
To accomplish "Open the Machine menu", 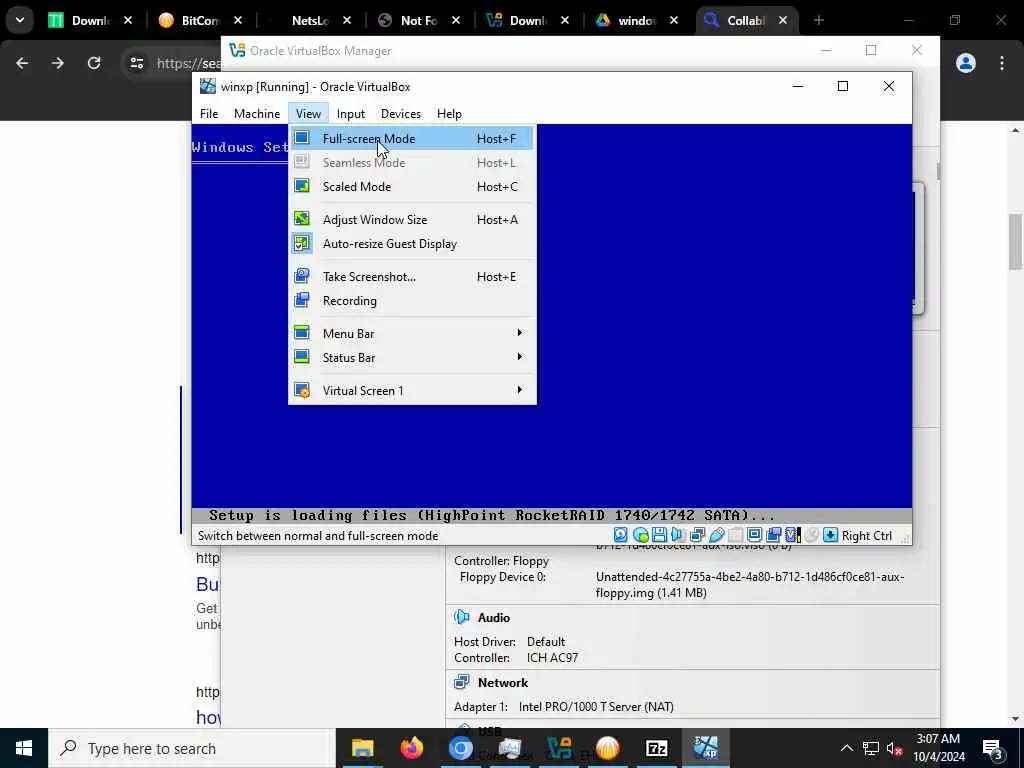I will (257, 114).
